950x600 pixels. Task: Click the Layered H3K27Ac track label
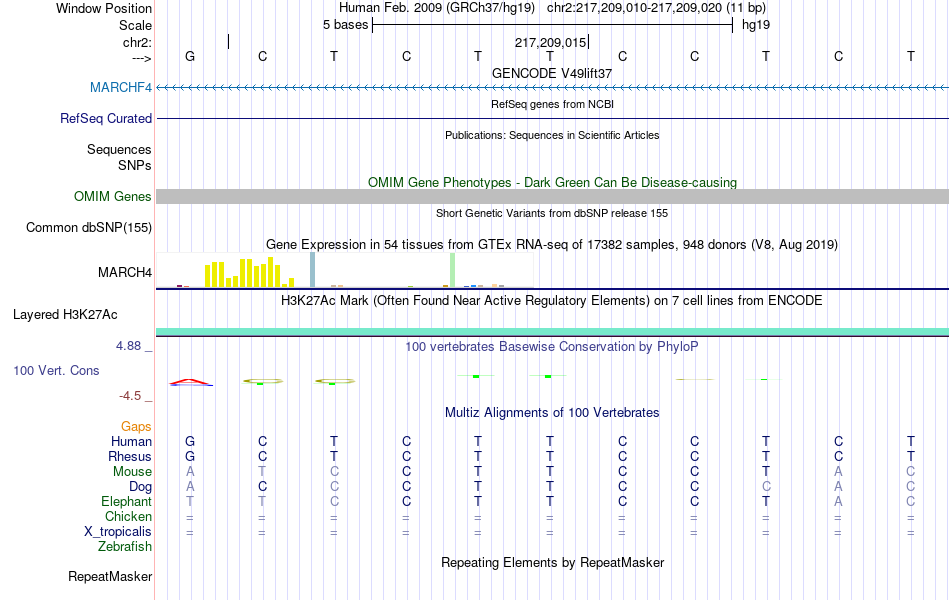click(x=65, y=315)
